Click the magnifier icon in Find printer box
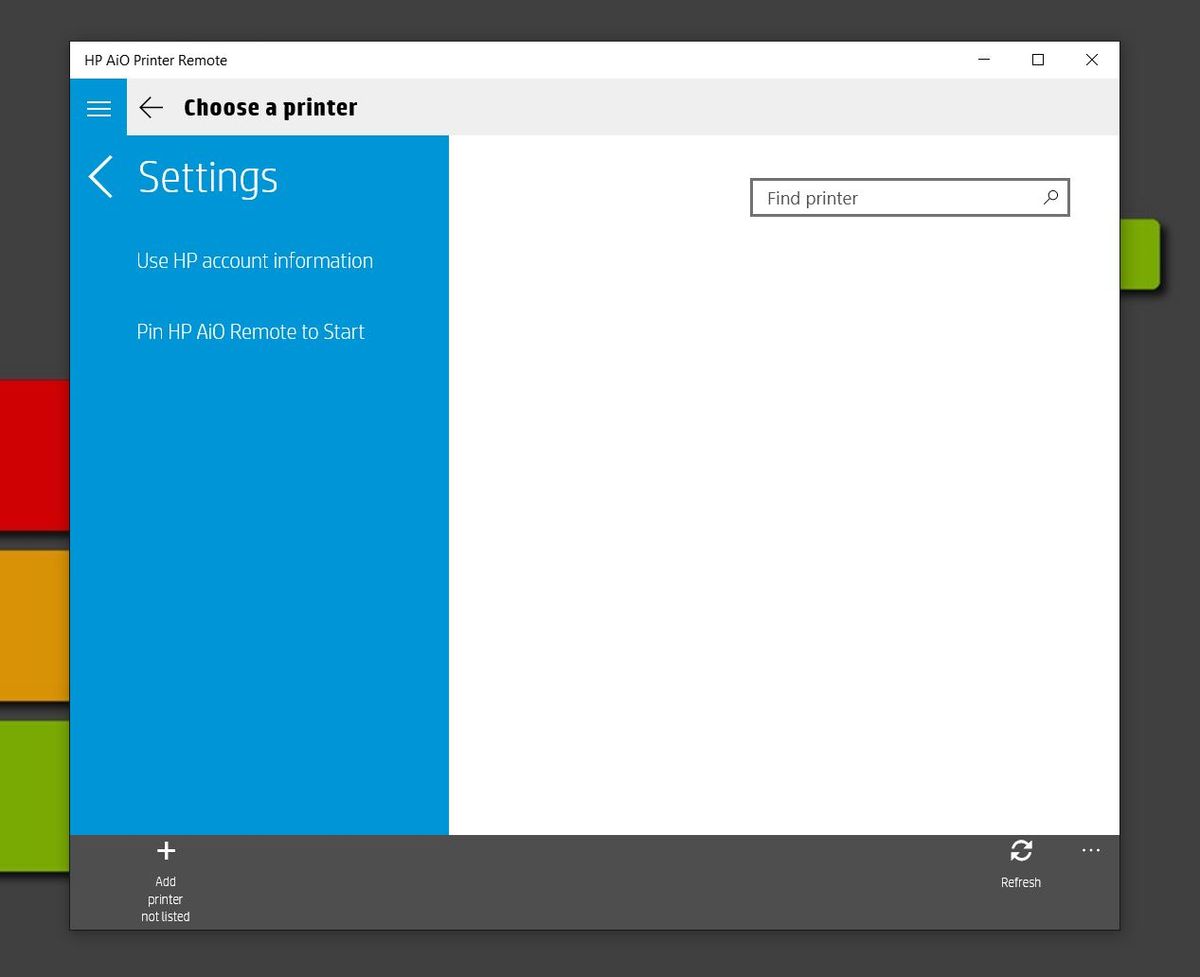The image size is (1200, 977). pyautogui.click(x=1051, y=198)
